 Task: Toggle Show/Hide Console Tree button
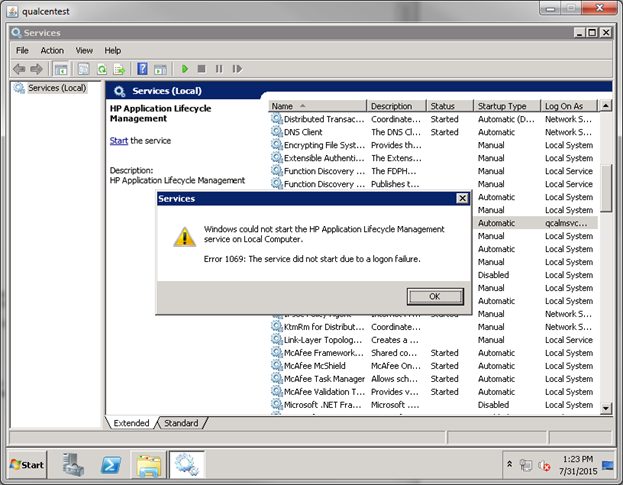point(61,69)
